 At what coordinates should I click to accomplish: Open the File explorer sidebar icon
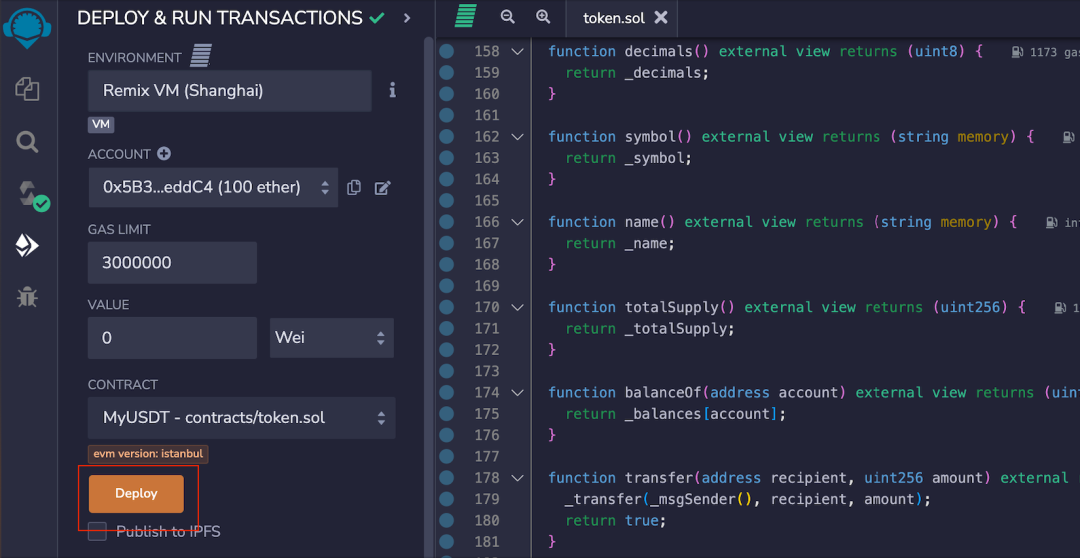click(x=28, y=89)
